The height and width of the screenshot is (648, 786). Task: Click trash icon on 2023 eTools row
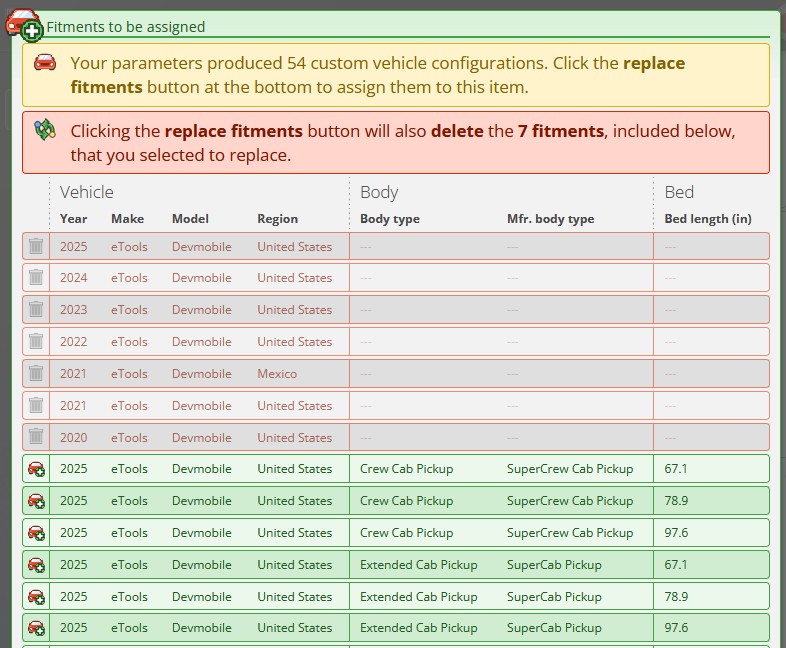click(x=36, y=310)
